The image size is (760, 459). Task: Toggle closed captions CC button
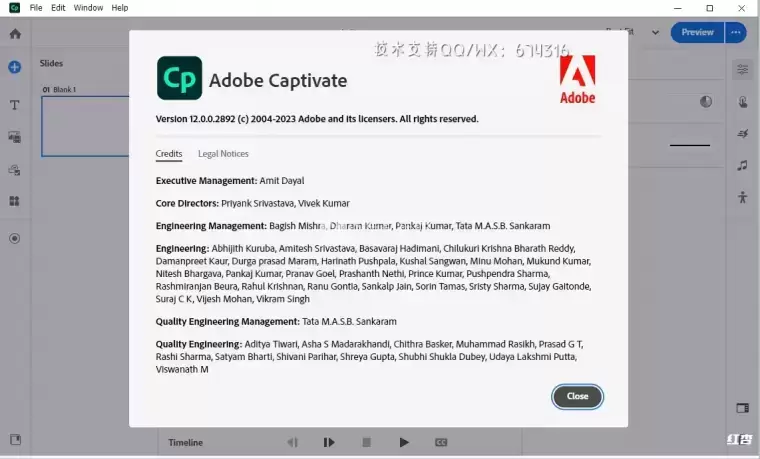[441, 442]
